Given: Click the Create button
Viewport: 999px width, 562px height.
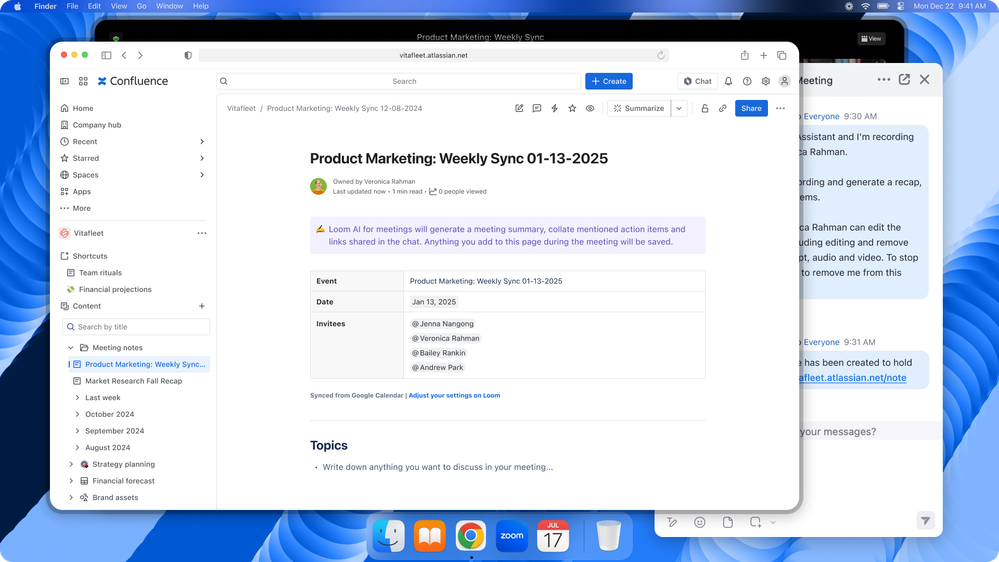Looking at the screenshot, I should (609, 81).
